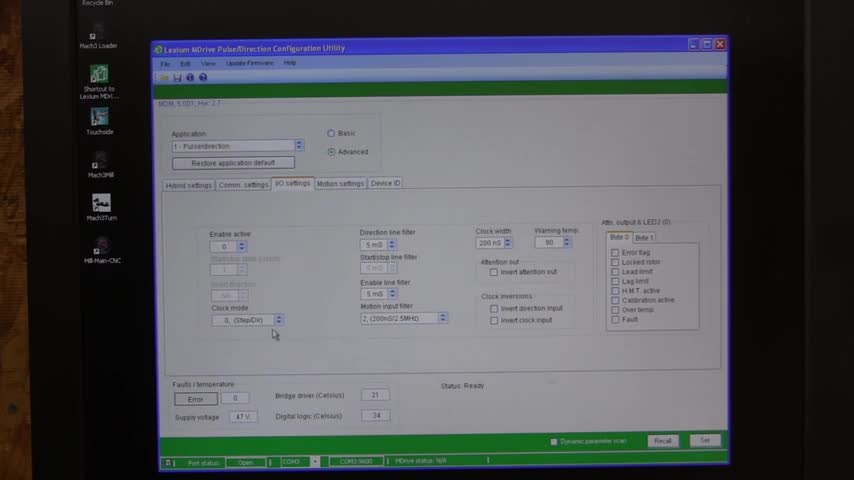The width and height of the screenshot is (854, 480).
Task: Click the Set button
Action: 705,440
